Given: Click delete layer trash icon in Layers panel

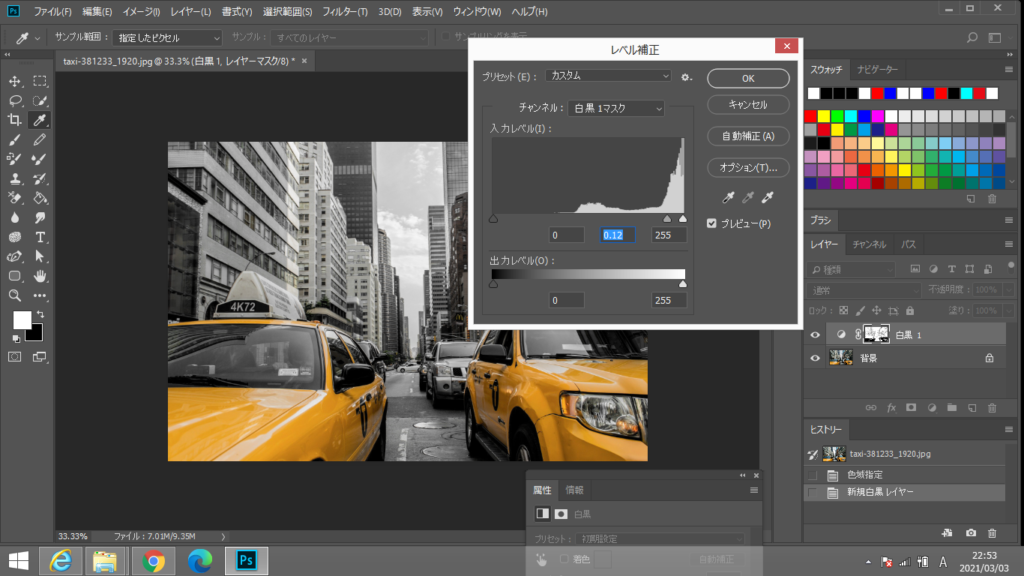Looking at the screenshot, I should (992, 408).
